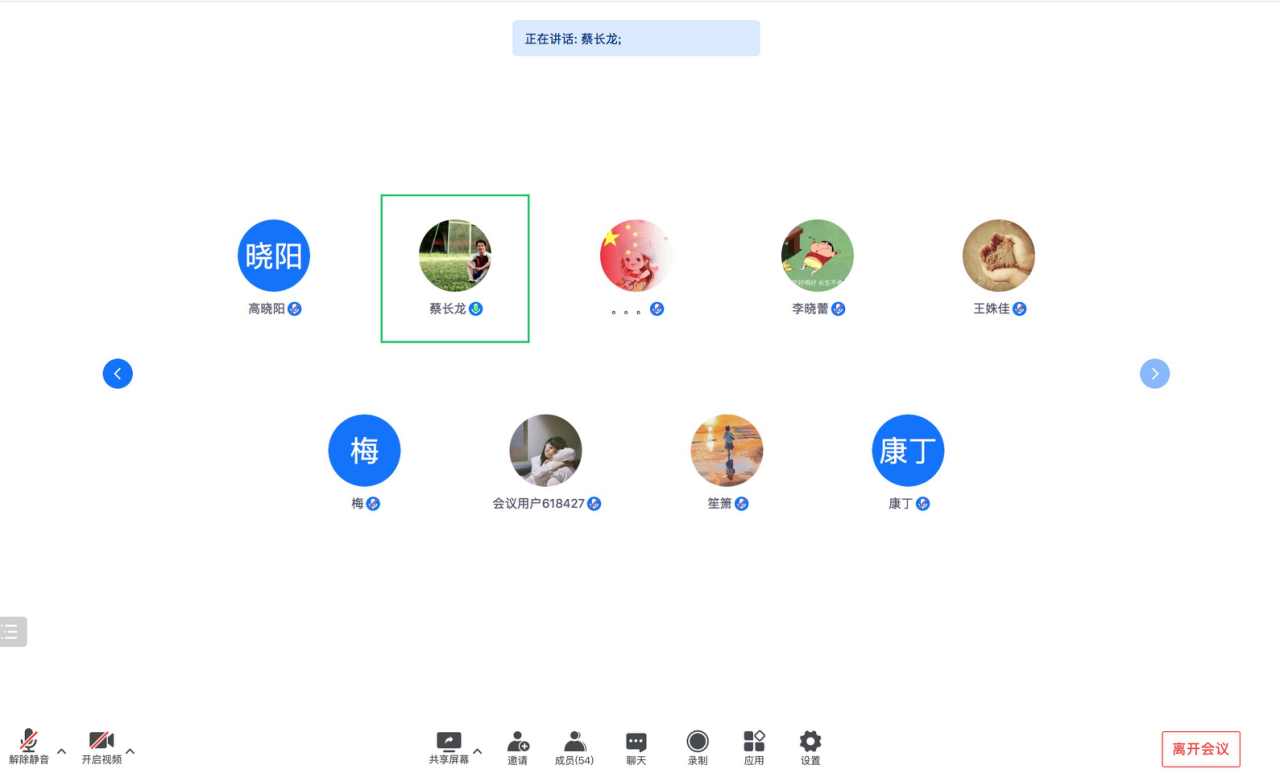Go to previous page of participants
The height and width of the screenshot is (773, 1280).
pos(118,374)
